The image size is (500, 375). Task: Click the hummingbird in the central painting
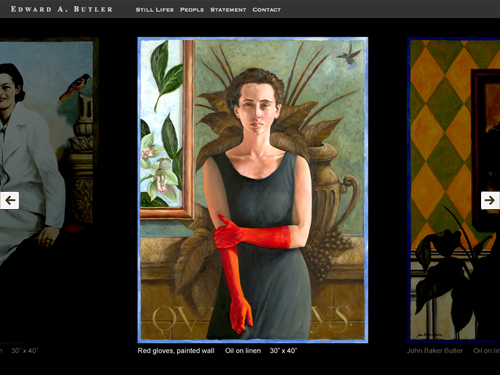click(349, 57)
